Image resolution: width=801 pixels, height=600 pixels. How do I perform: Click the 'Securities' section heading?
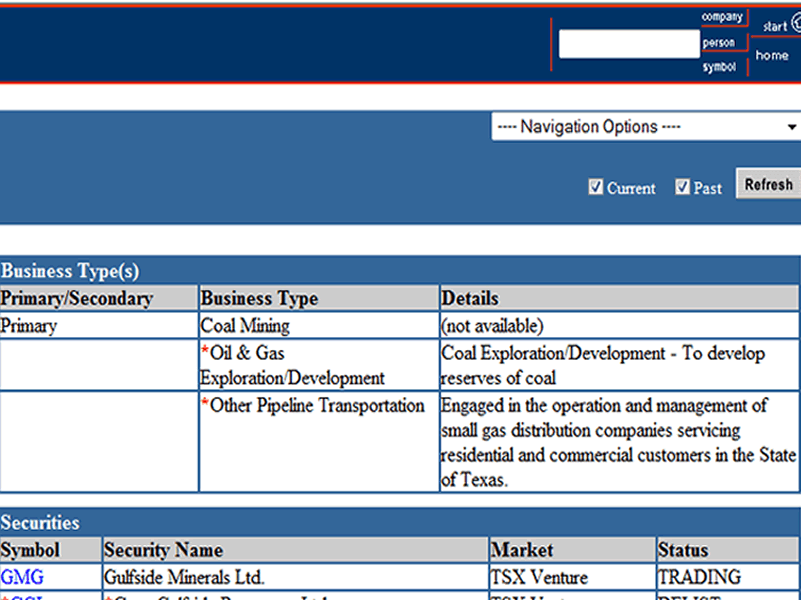(x=40, y=523)
